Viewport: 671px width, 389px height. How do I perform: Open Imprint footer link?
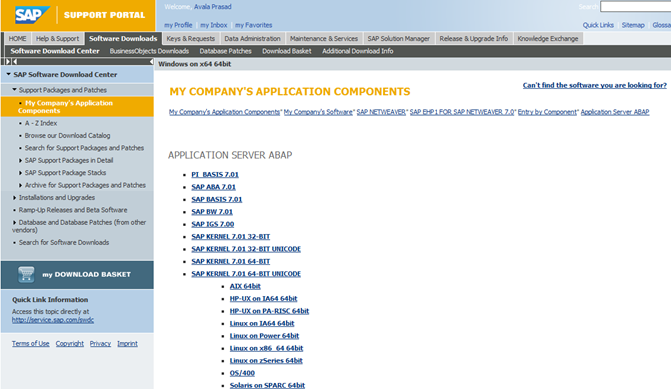coord(128,343)
